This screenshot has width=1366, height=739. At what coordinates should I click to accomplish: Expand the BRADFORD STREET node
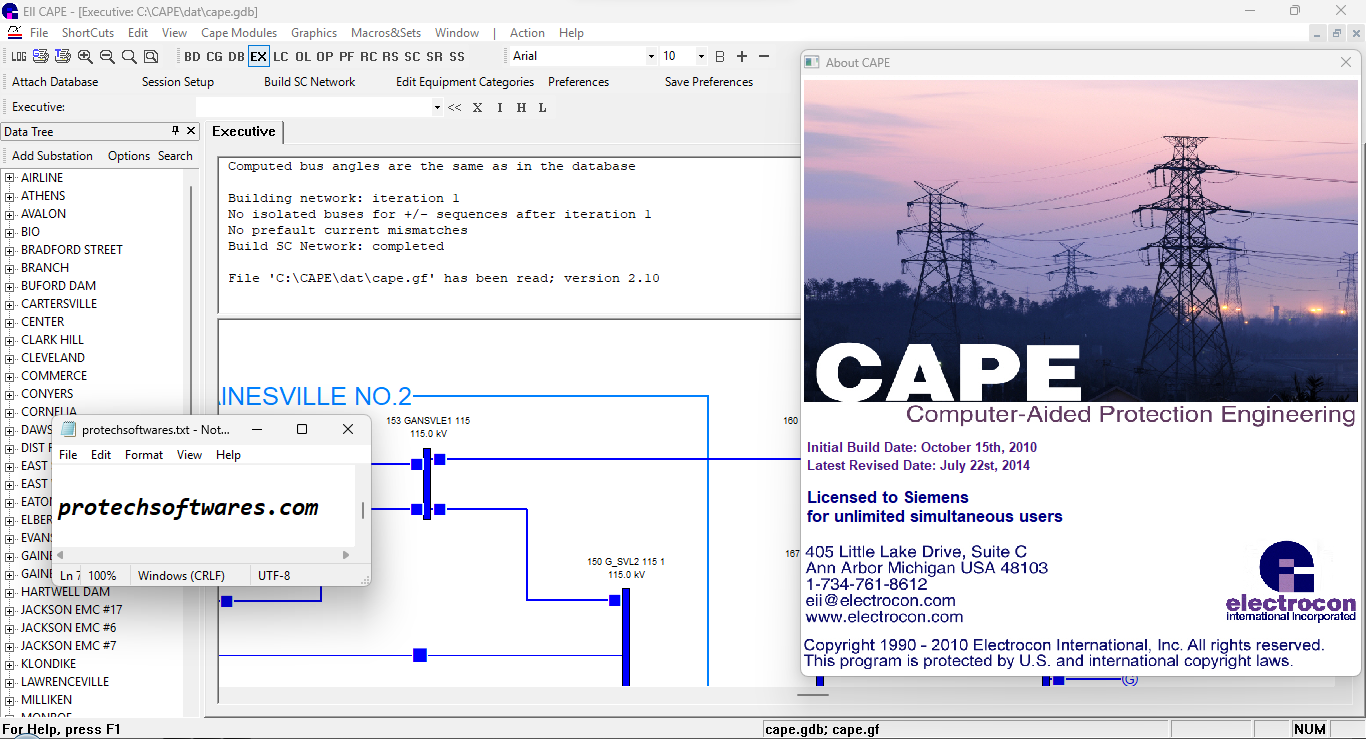pyautogui.click(x=10, y=250)
